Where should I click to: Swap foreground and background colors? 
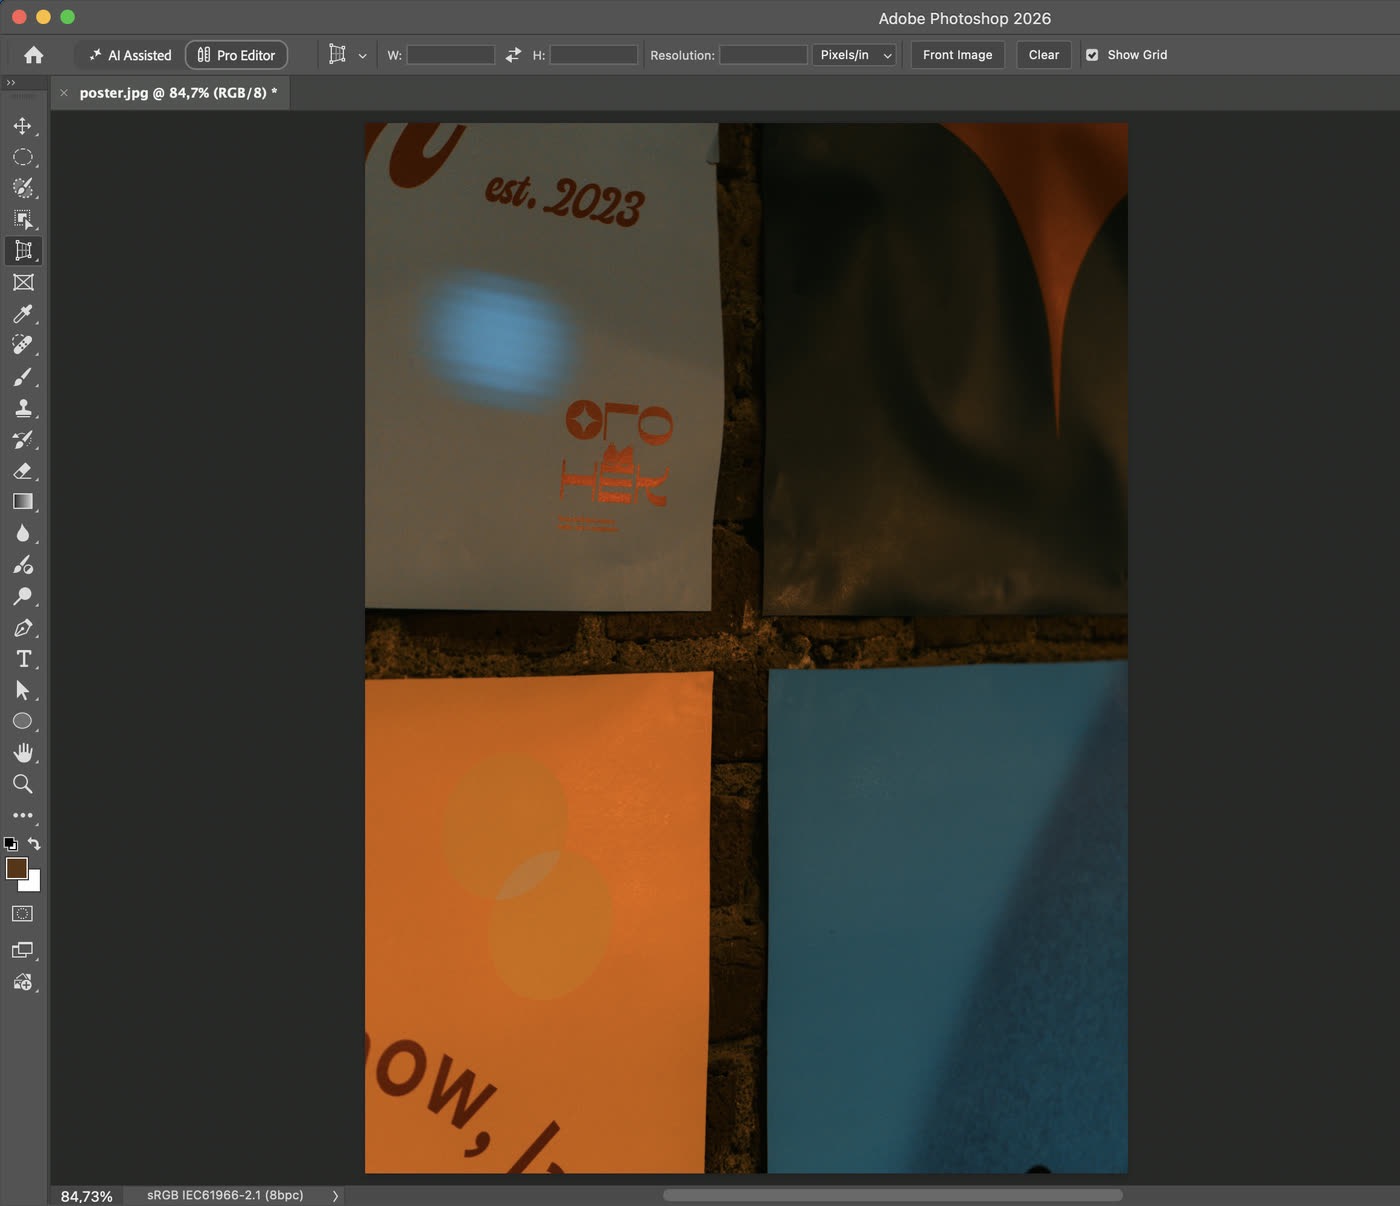tap(34, 844)
